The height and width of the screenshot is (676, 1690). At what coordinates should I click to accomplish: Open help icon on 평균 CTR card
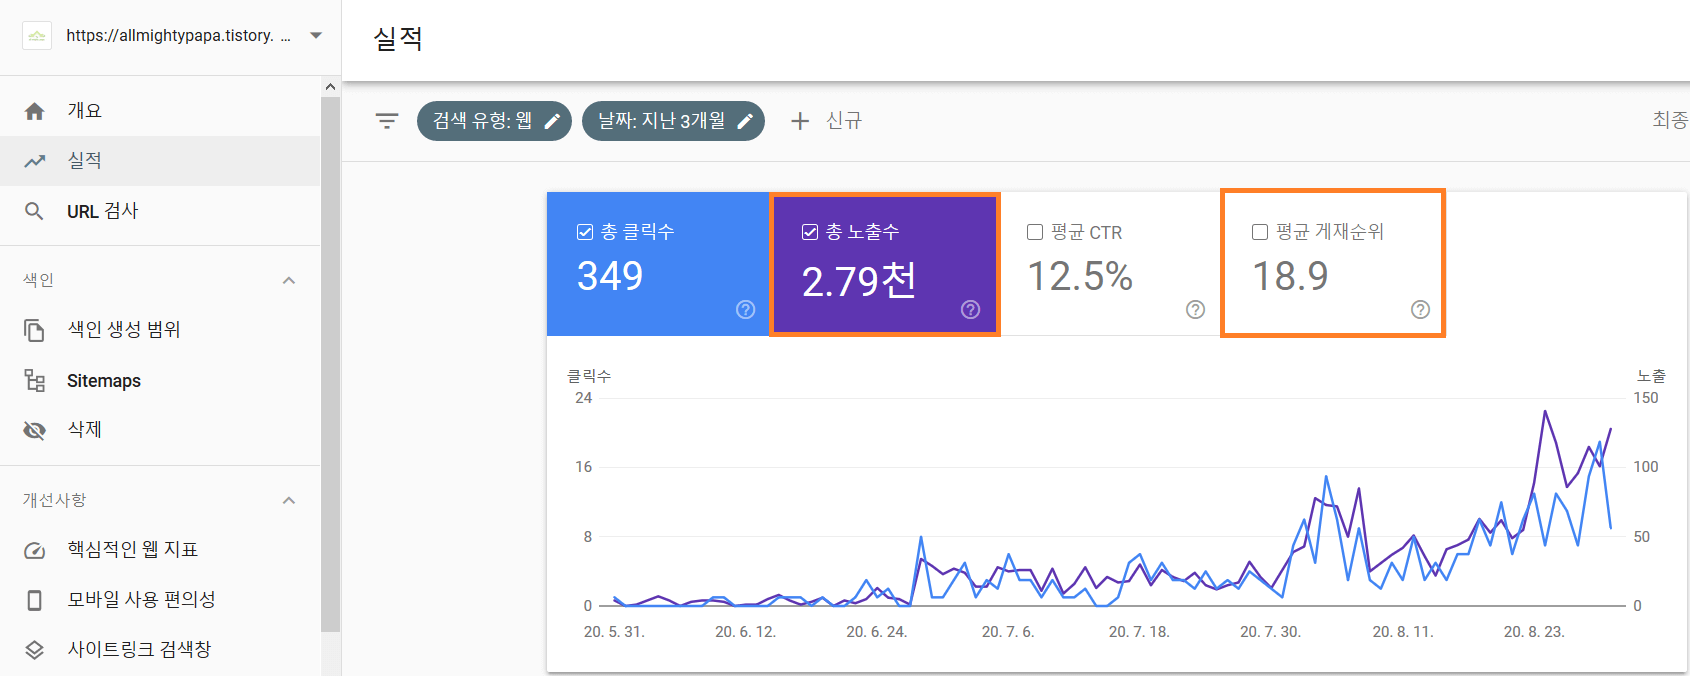click(x=1195, y=309)
